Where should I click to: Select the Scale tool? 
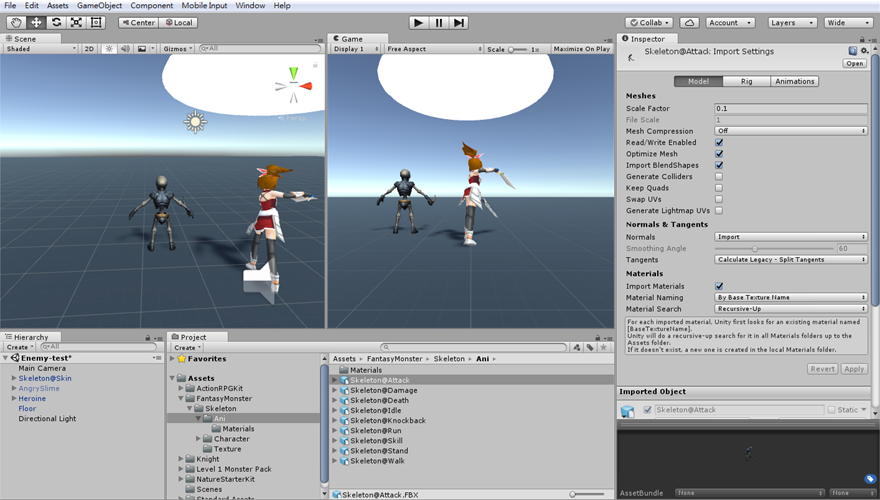click(76, 22)
